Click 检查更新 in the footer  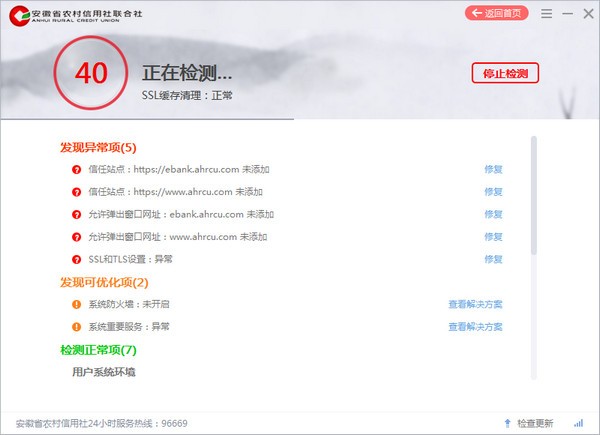coord(535,423)
